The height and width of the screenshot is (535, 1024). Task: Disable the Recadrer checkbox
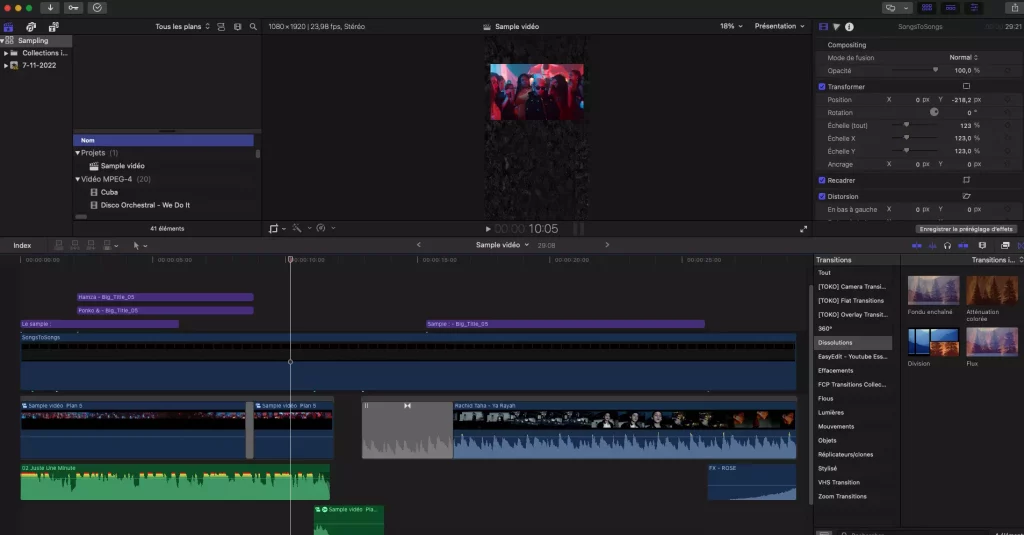coord(822,180)
